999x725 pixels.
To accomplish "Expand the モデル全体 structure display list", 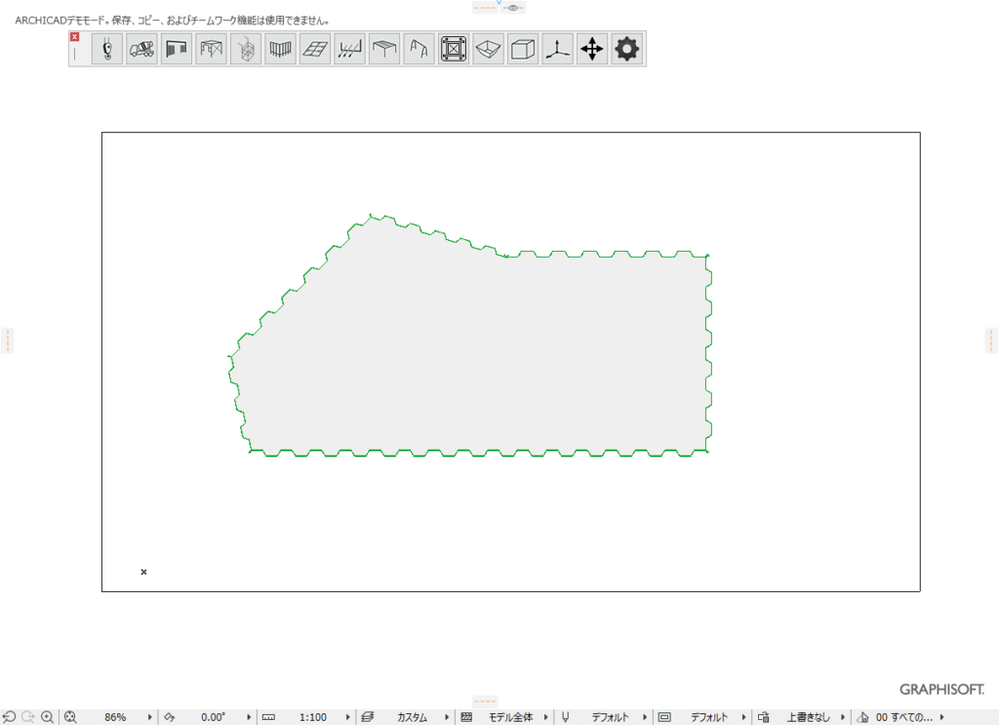I will pyautogui.click(x=546, y=717).
